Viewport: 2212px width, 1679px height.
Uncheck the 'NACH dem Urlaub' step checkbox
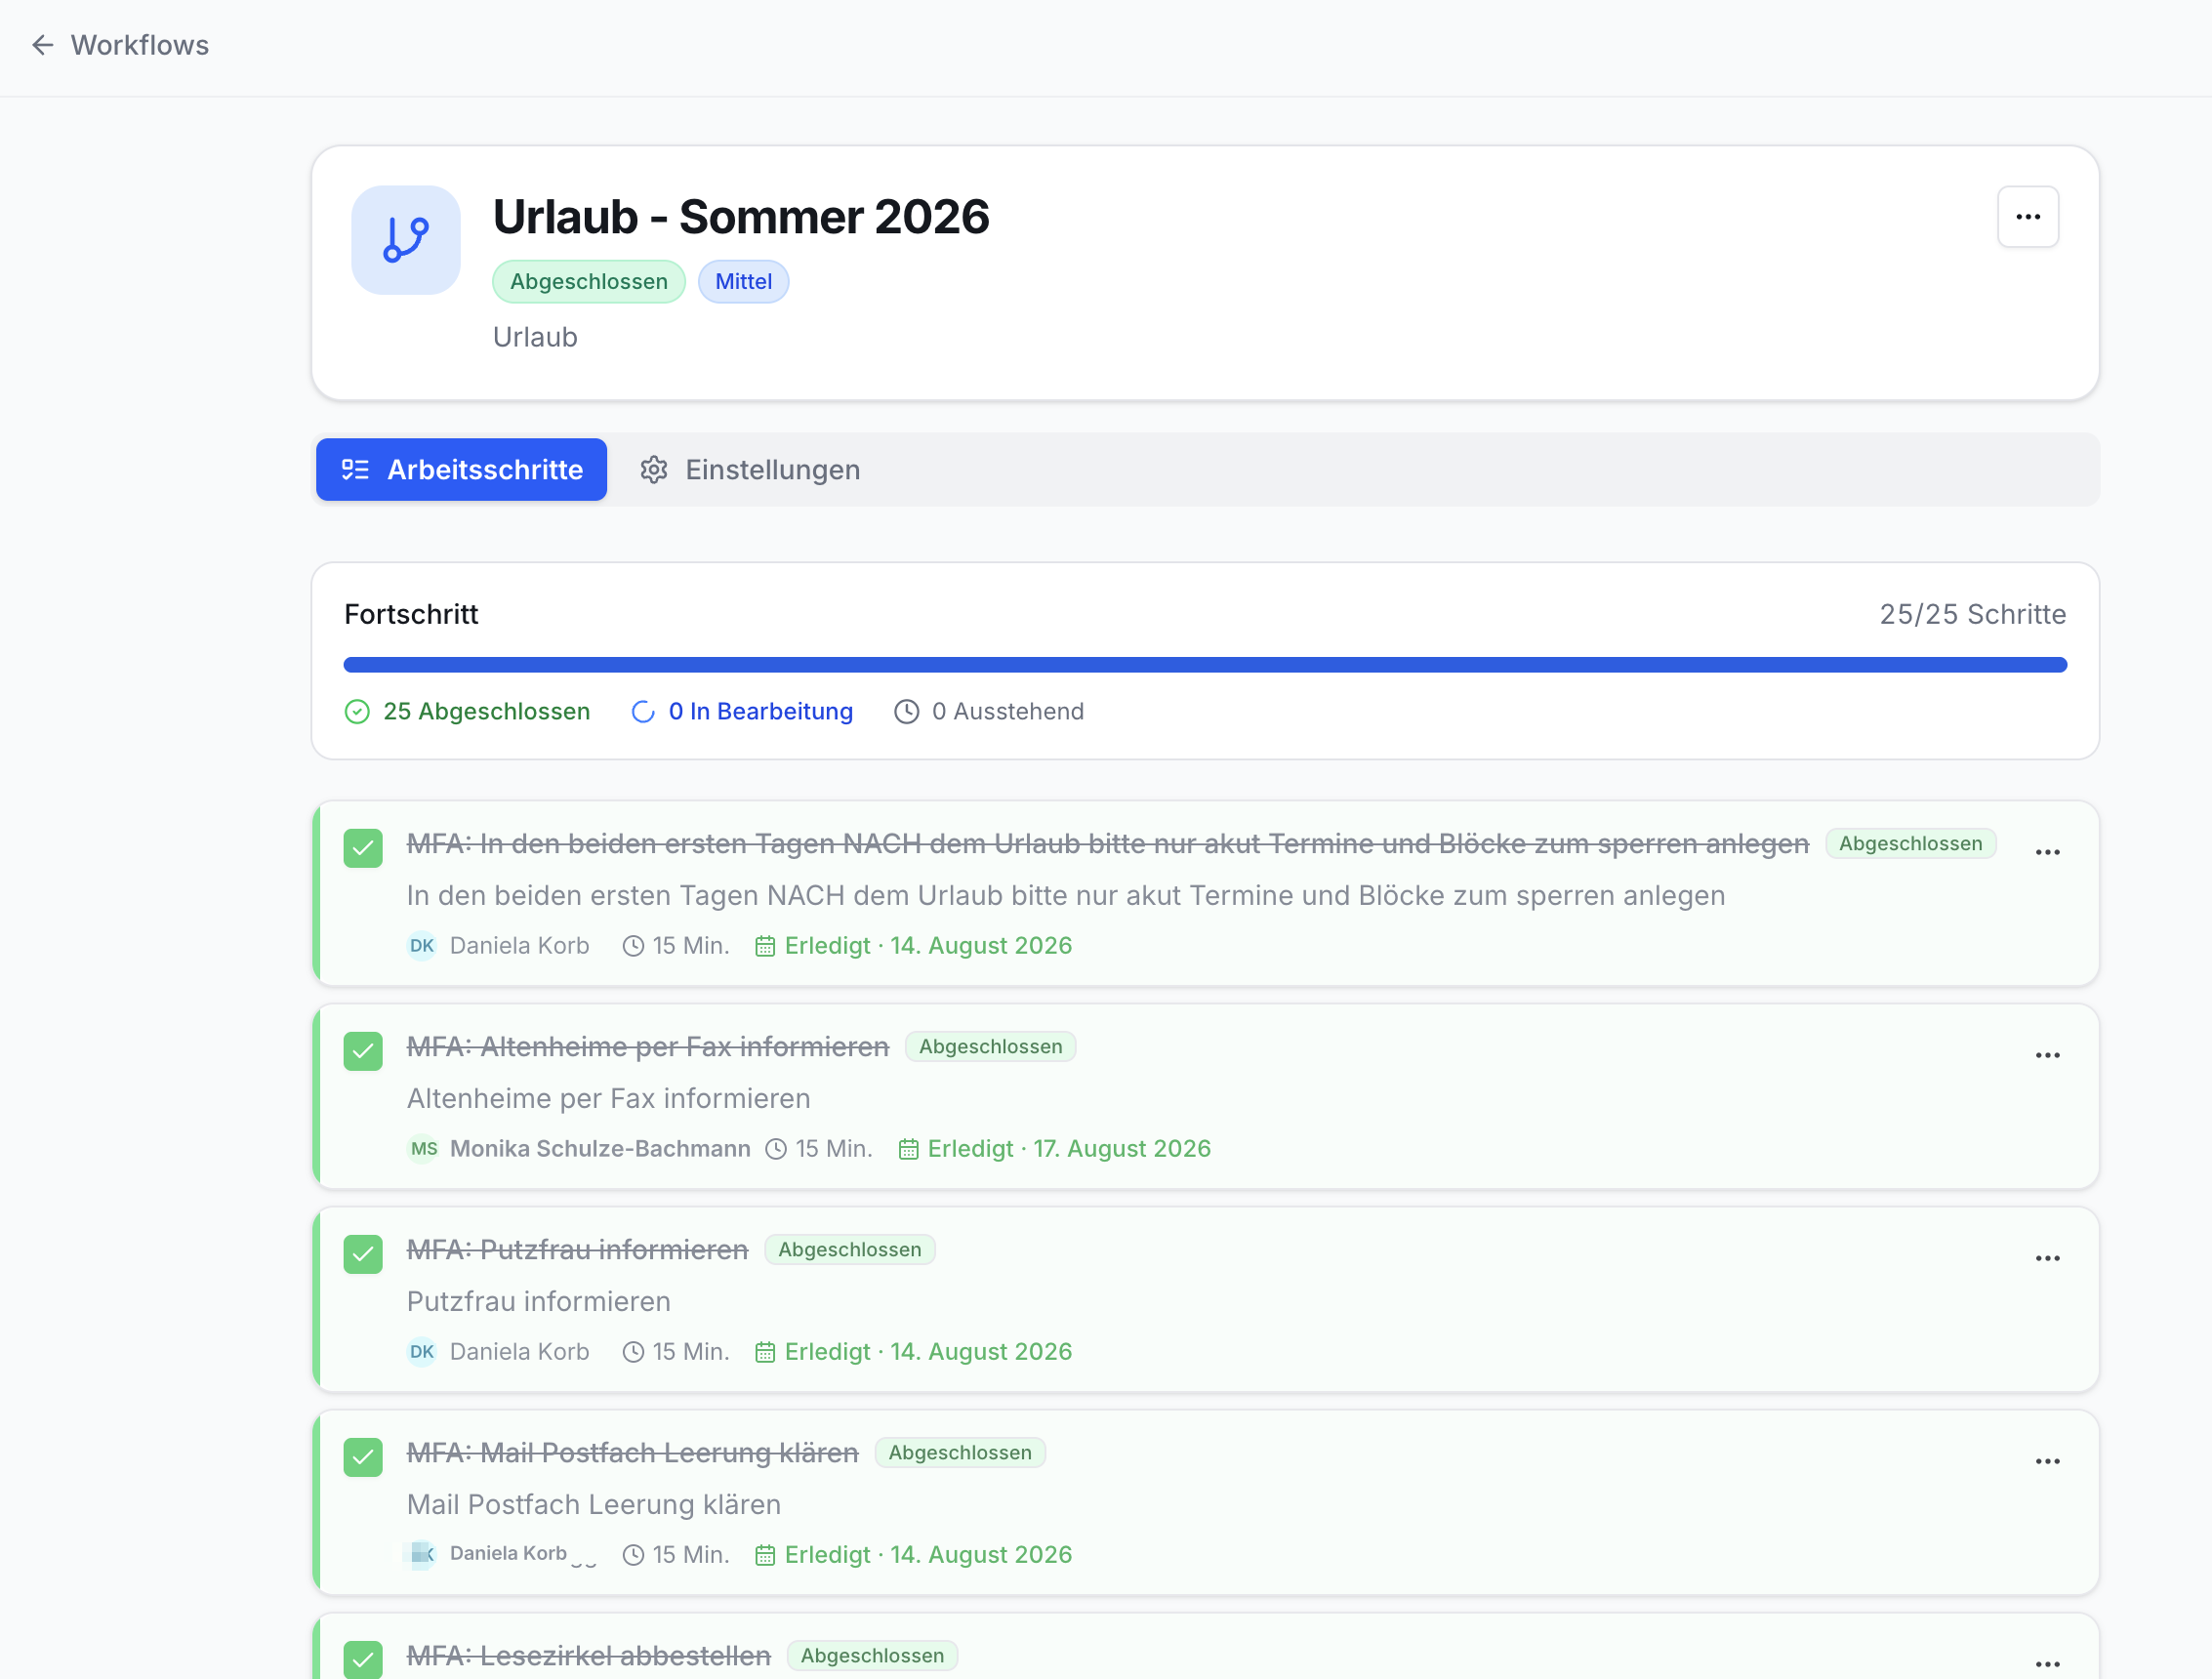[x=363, y=848]
